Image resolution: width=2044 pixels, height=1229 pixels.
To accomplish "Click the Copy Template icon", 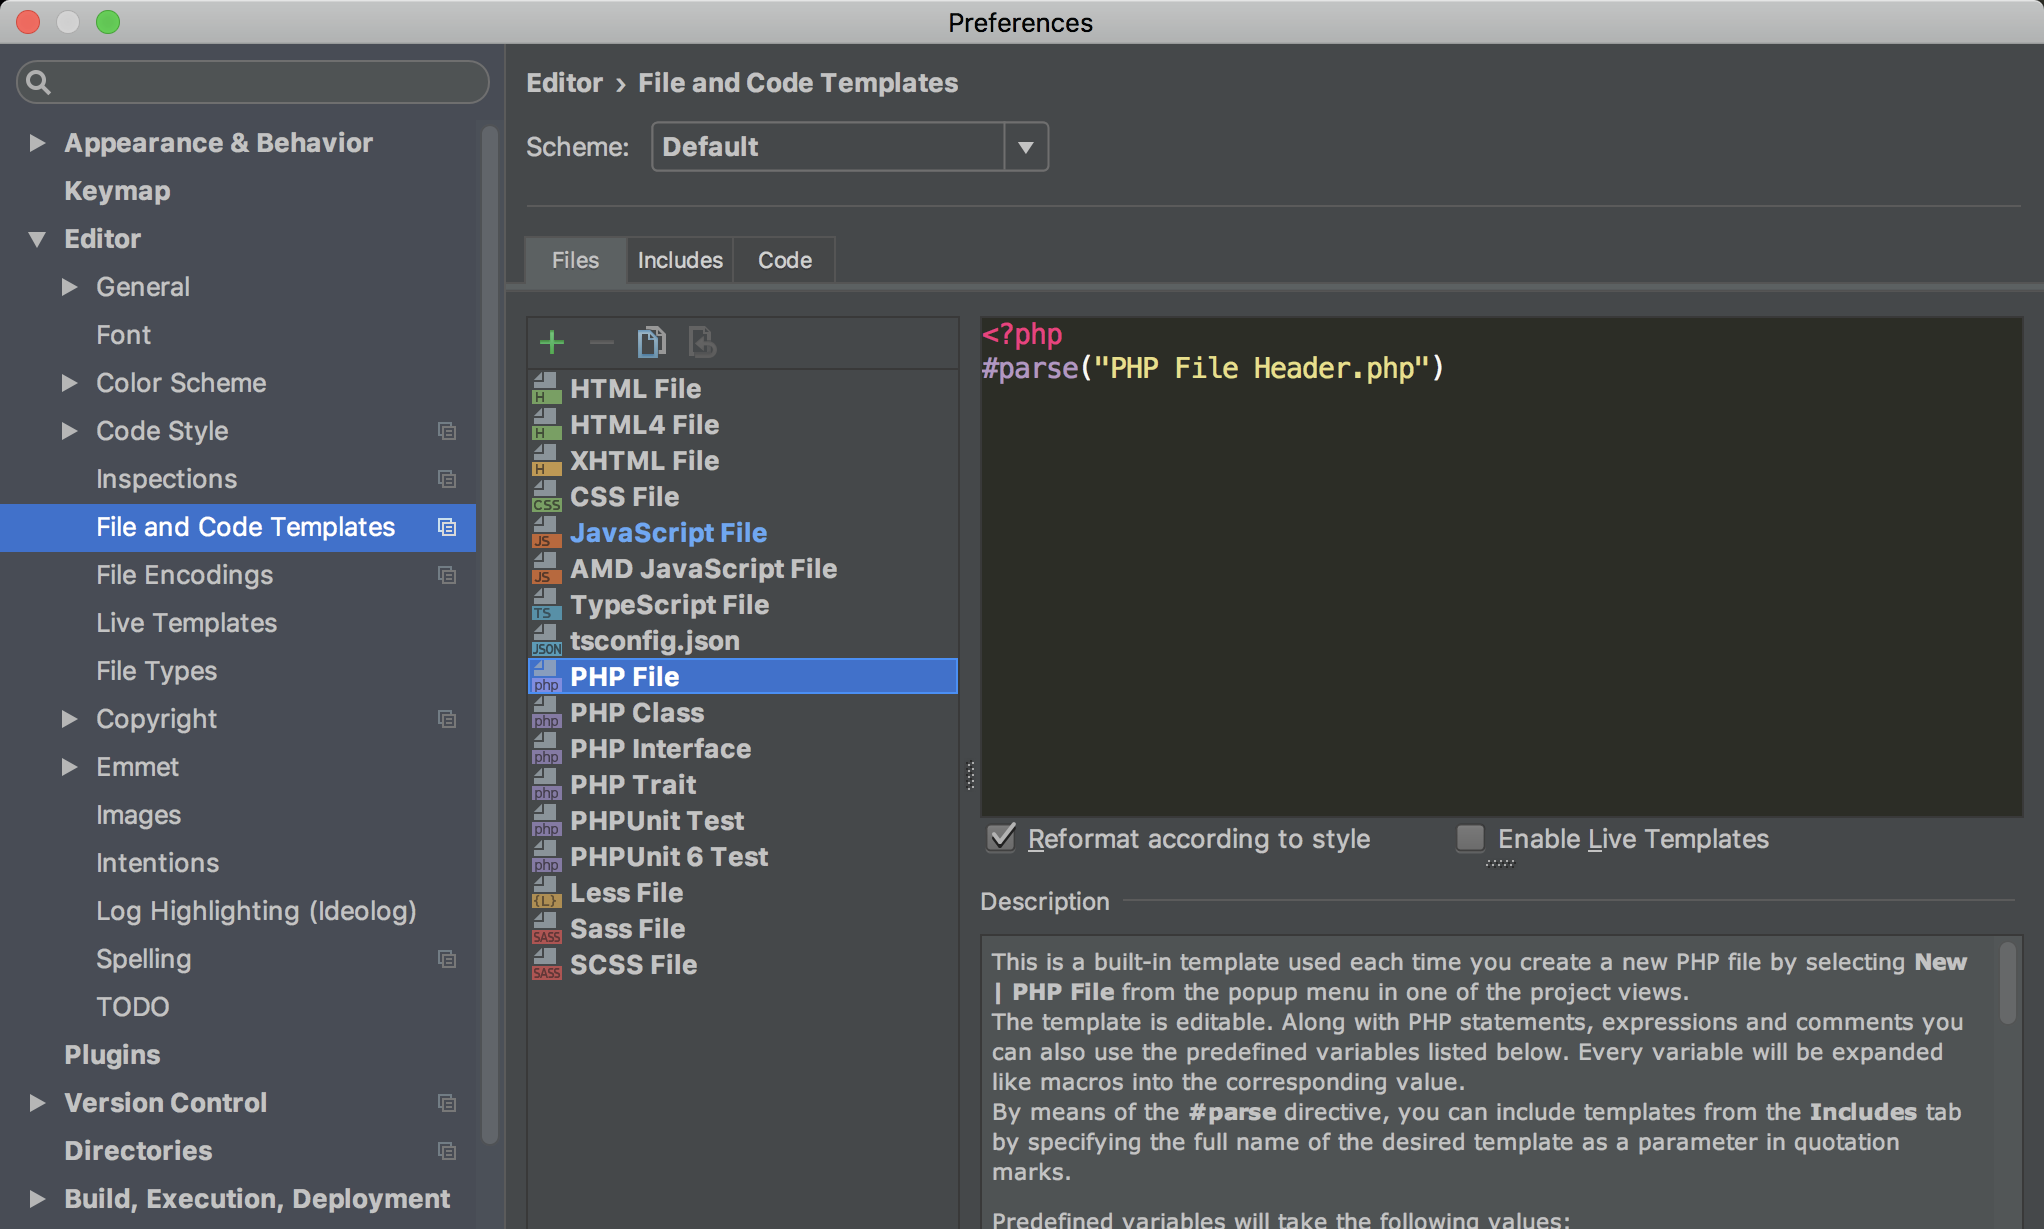I will pos(651,342).
